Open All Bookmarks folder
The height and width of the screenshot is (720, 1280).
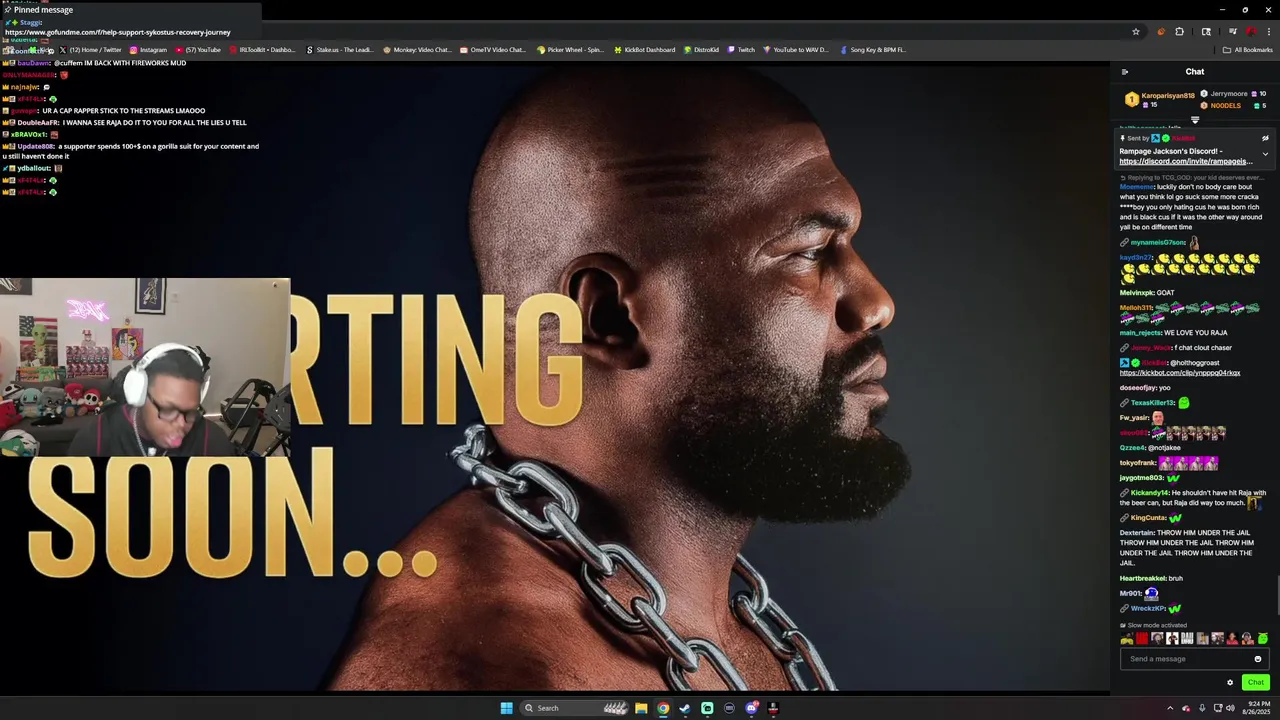(1248, 50)
